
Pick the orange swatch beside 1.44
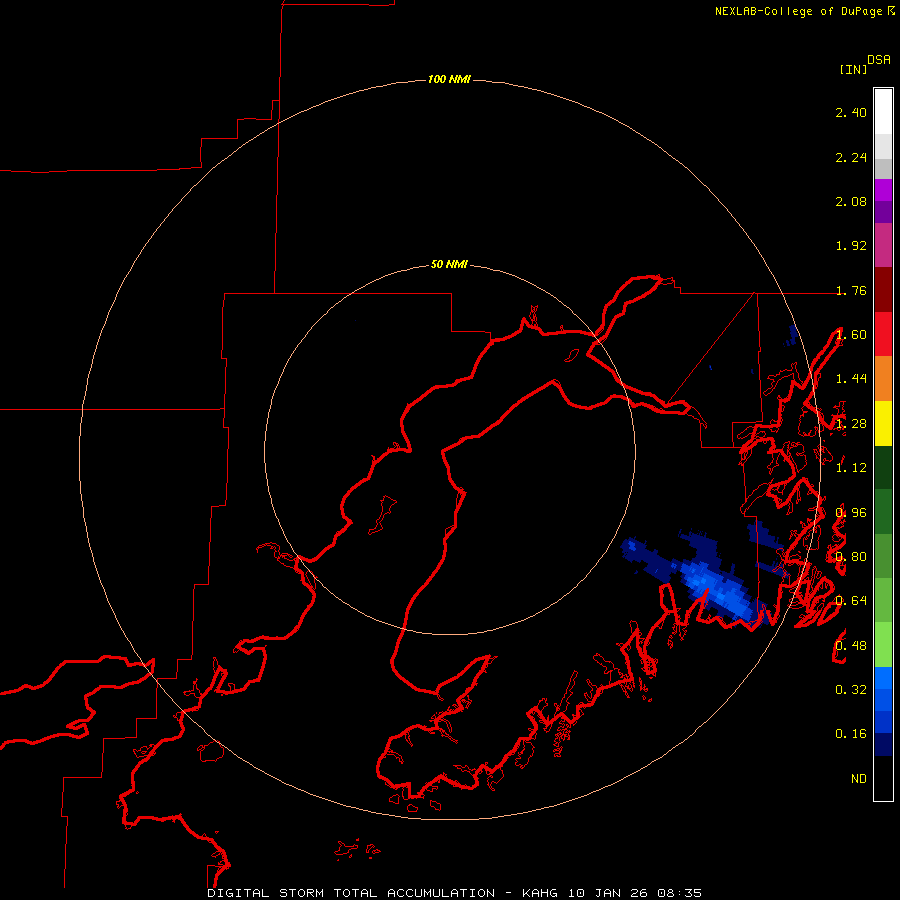click(x=883, y=378)
